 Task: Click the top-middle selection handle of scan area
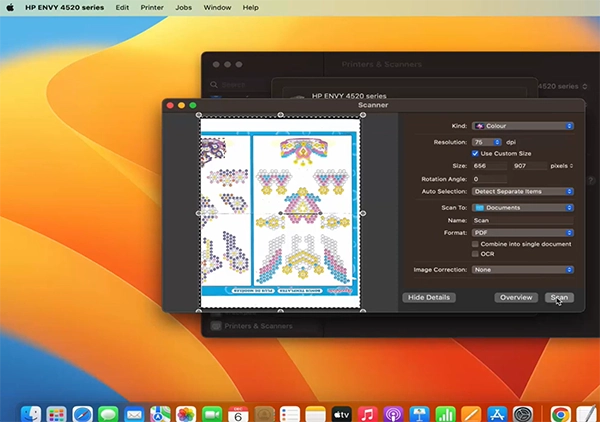coord(280,115)
